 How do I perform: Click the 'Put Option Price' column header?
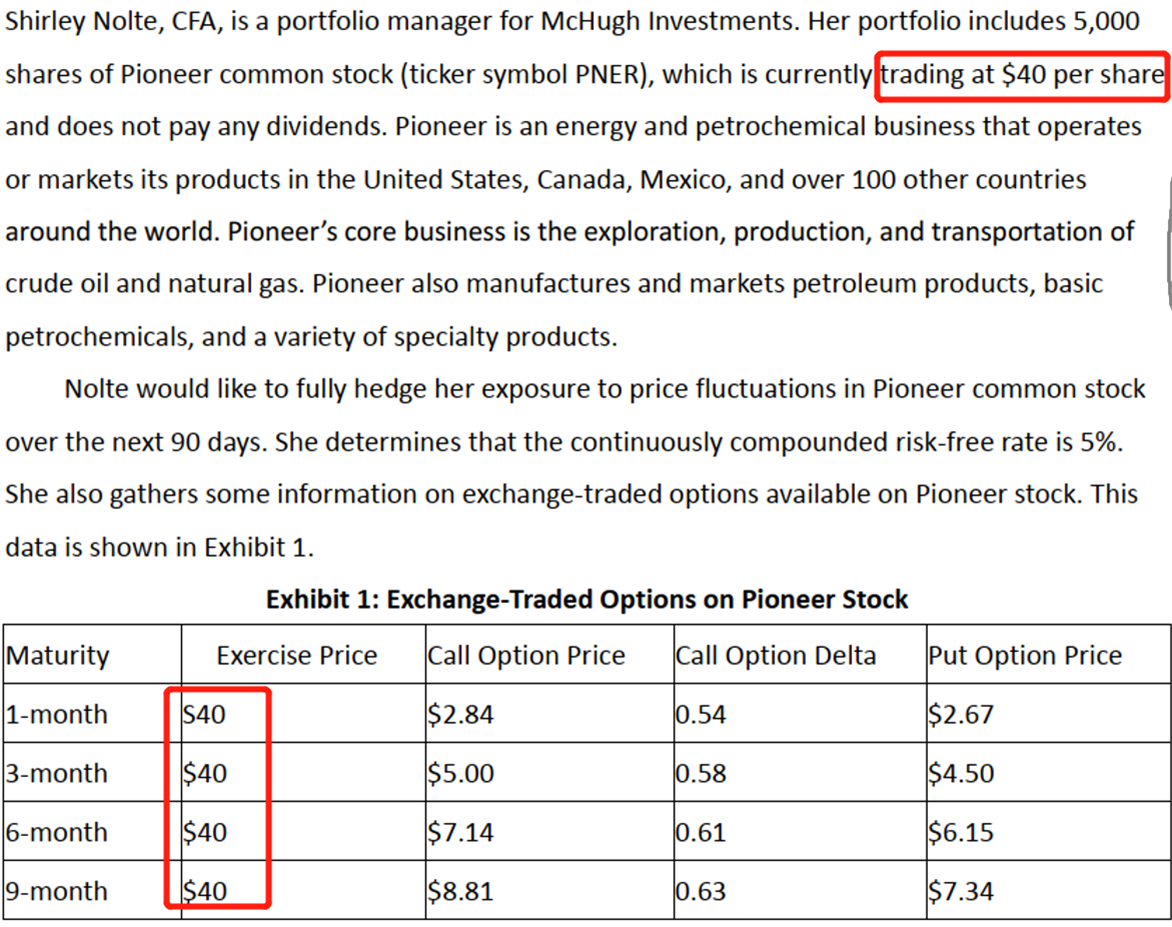click(x=1025, y=656)
